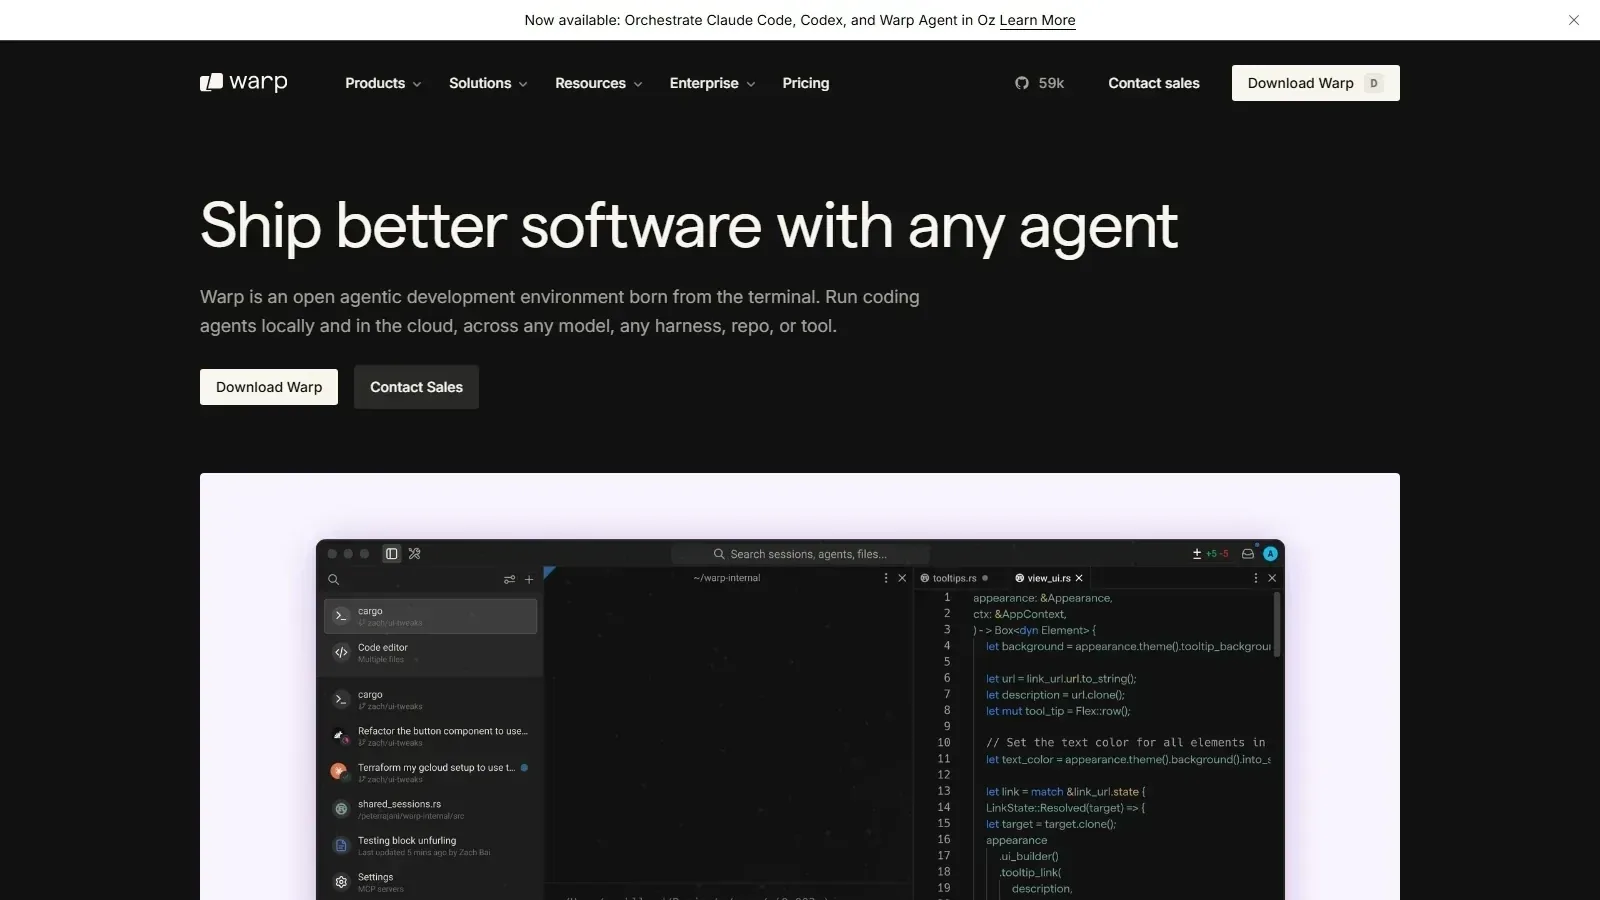Select the highlighted cargo session row
Screen dimensions: 1600x900
[x=430, y=616]
